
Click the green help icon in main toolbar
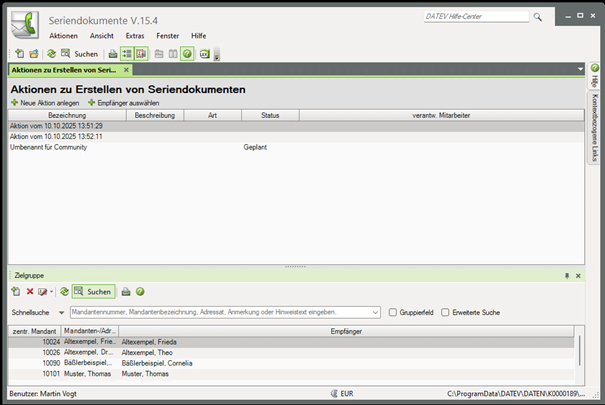click(x=187, y=53)
